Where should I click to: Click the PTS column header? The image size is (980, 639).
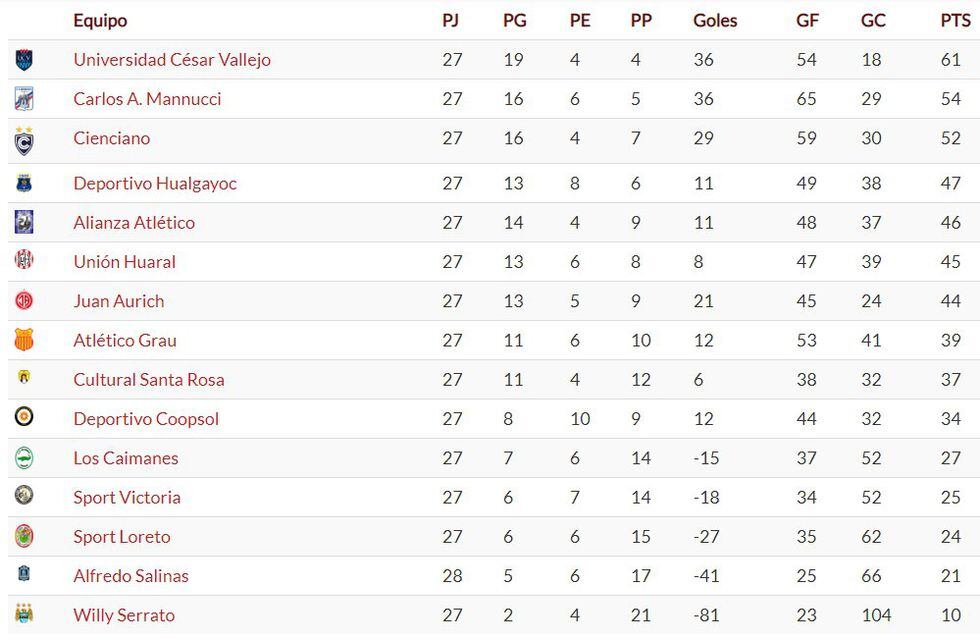955,20
